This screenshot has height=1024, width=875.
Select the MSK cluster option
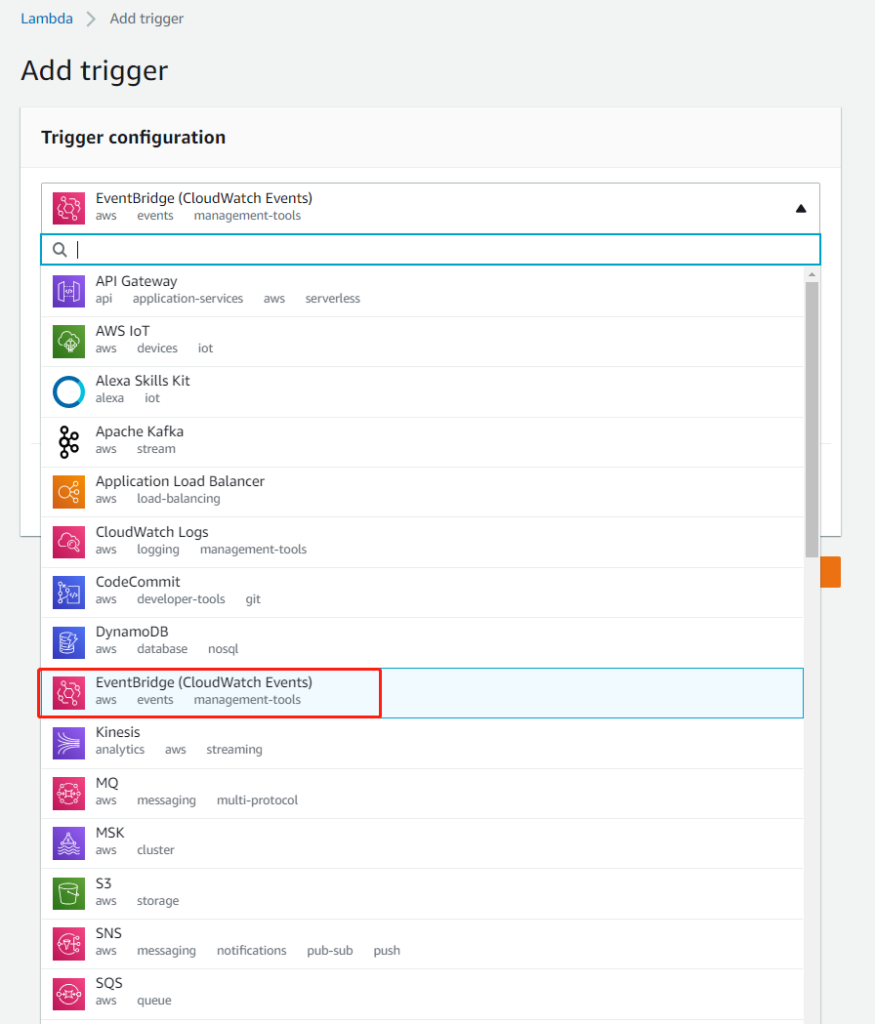pos(110,842)
